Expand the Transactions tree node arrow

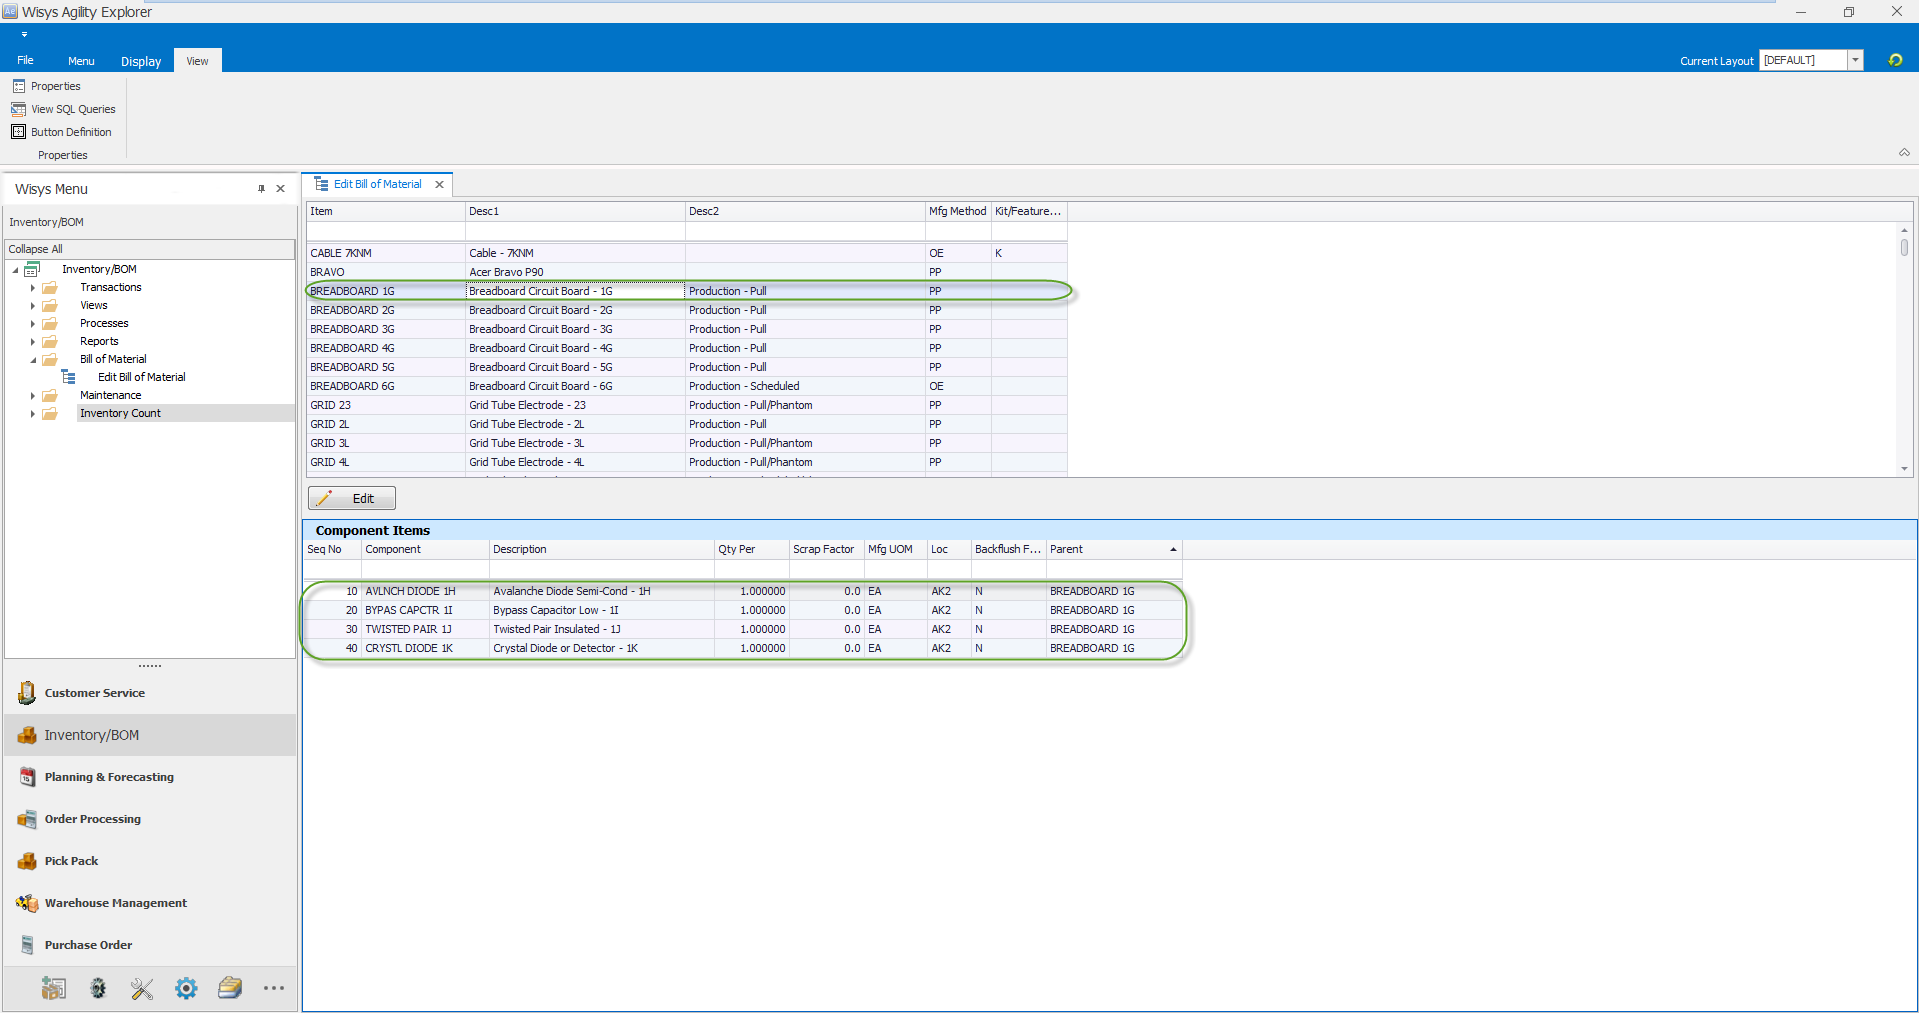point(33,288)
